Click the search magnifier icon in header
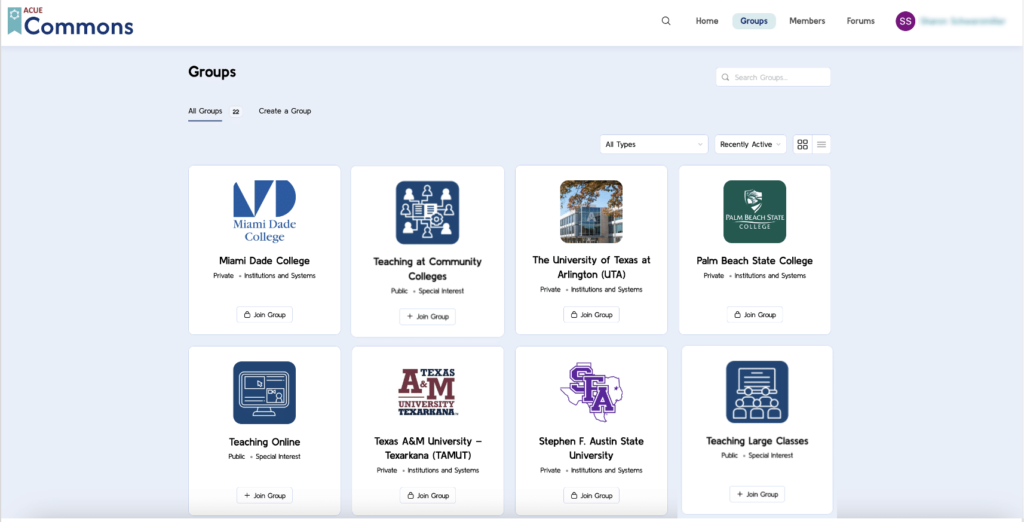 (666, 21)
